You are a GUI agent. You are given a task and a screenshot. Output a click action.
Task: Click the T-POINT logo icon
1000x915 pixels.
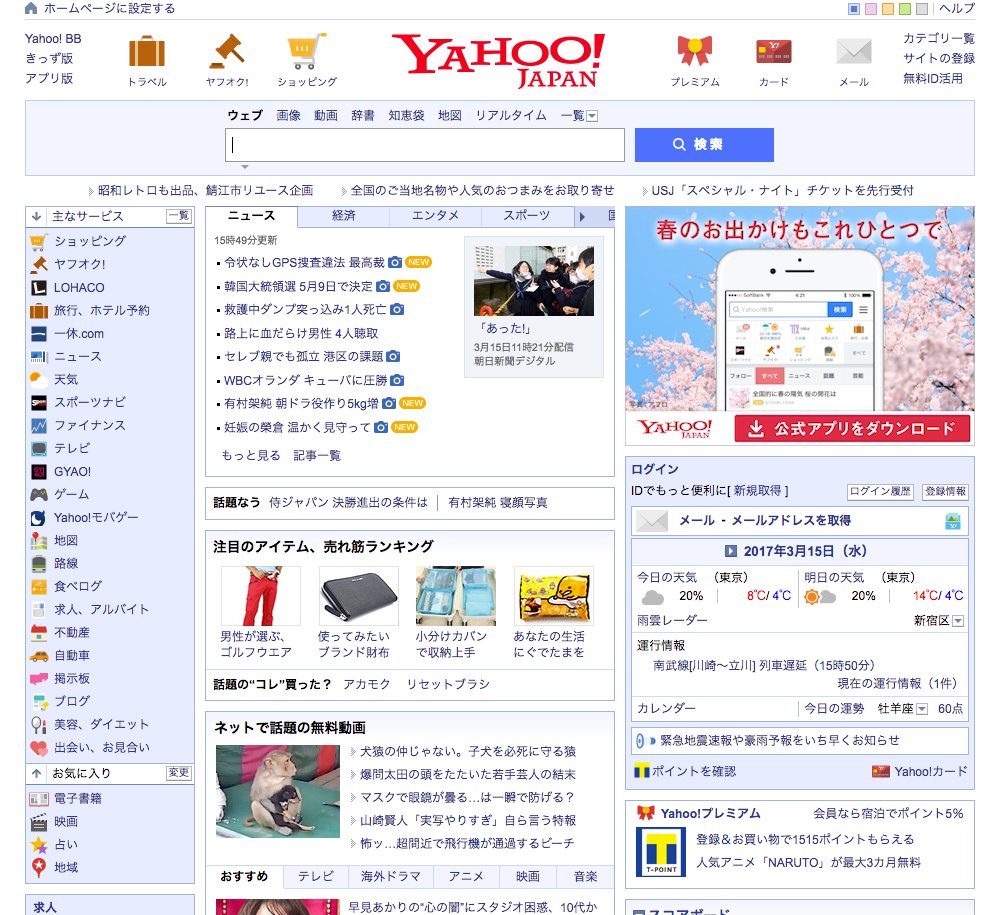point(661,852)
